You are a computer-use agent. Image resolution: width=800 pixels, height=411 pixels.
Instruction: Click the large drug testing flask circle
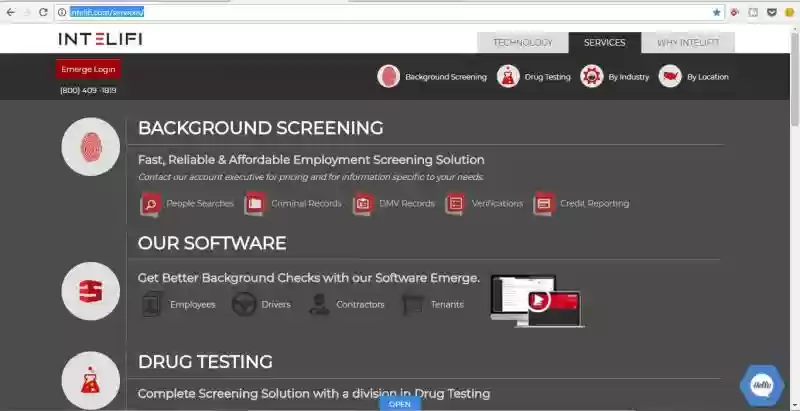(x=91, y=380)
